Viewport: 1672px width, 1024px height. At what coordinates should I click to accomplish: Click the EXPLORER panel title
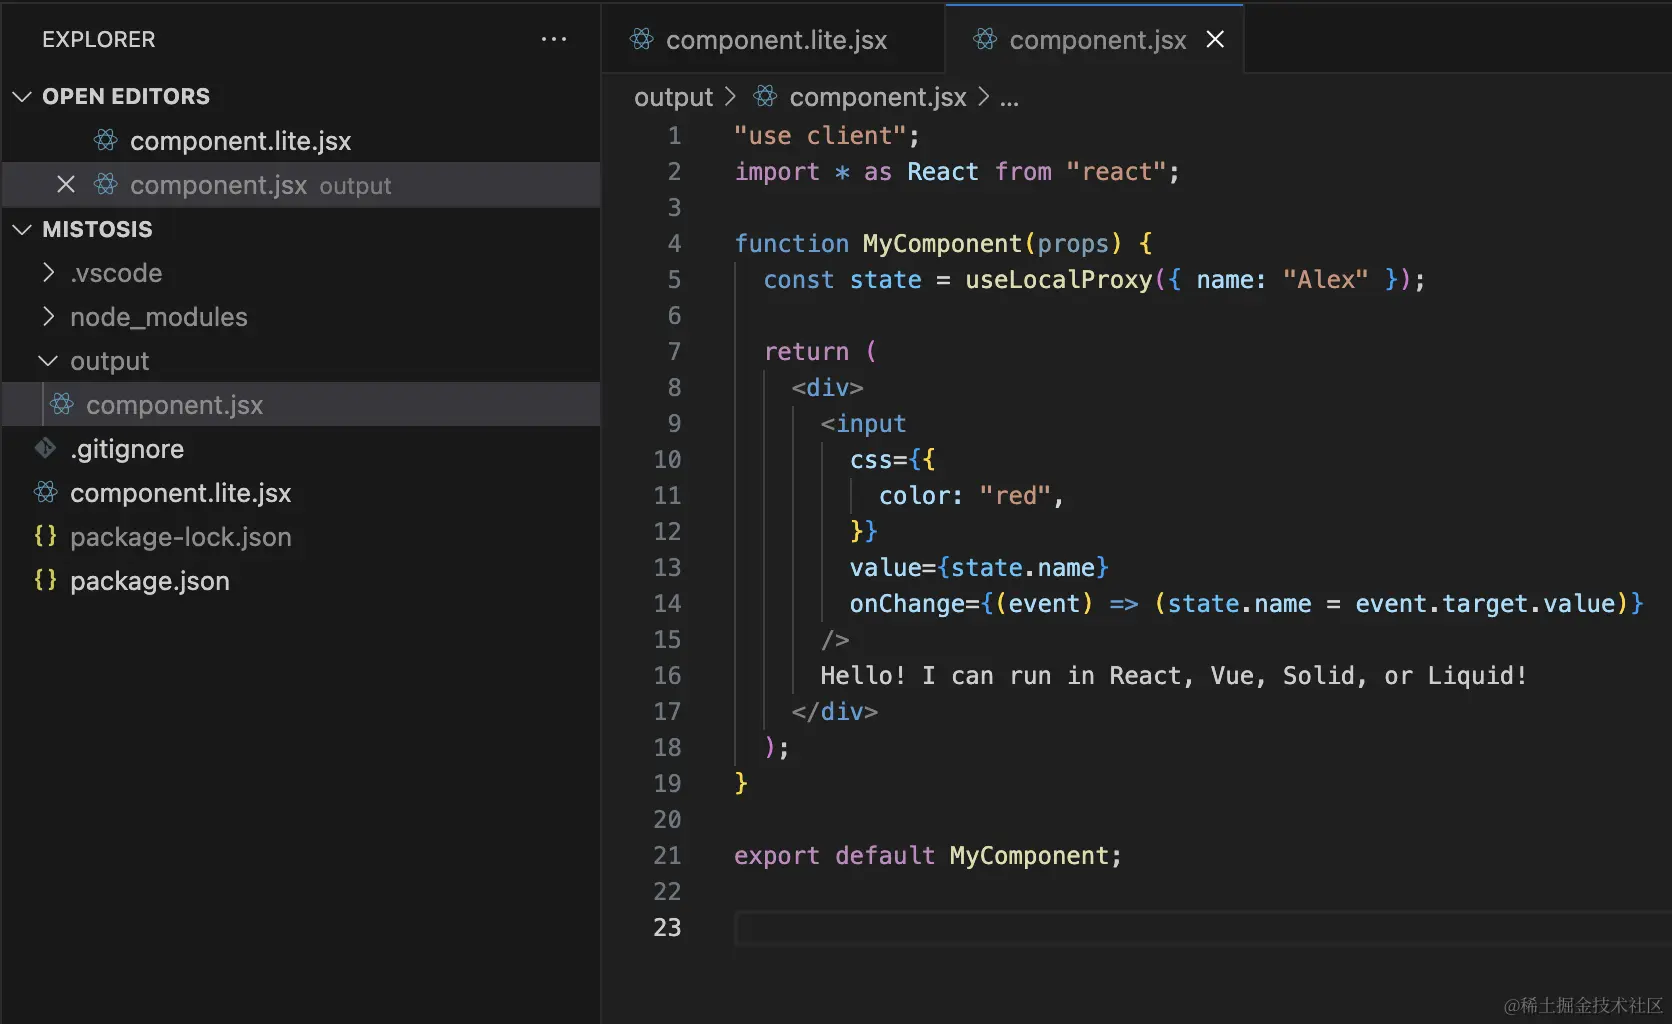tap(98, 39)
